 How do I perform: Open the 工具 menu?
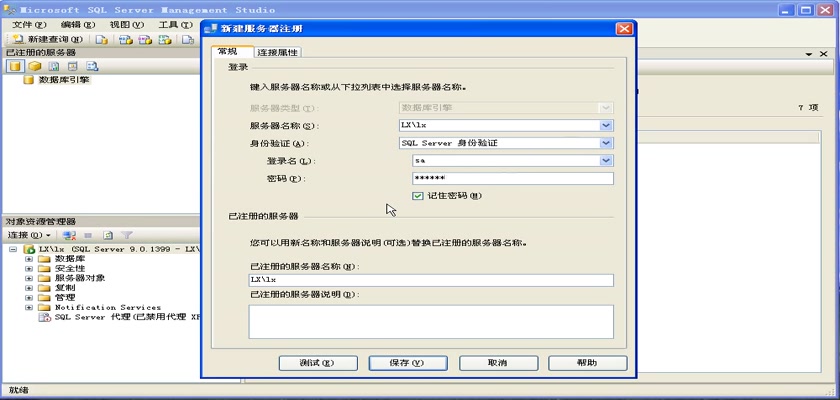click(175, 25)
